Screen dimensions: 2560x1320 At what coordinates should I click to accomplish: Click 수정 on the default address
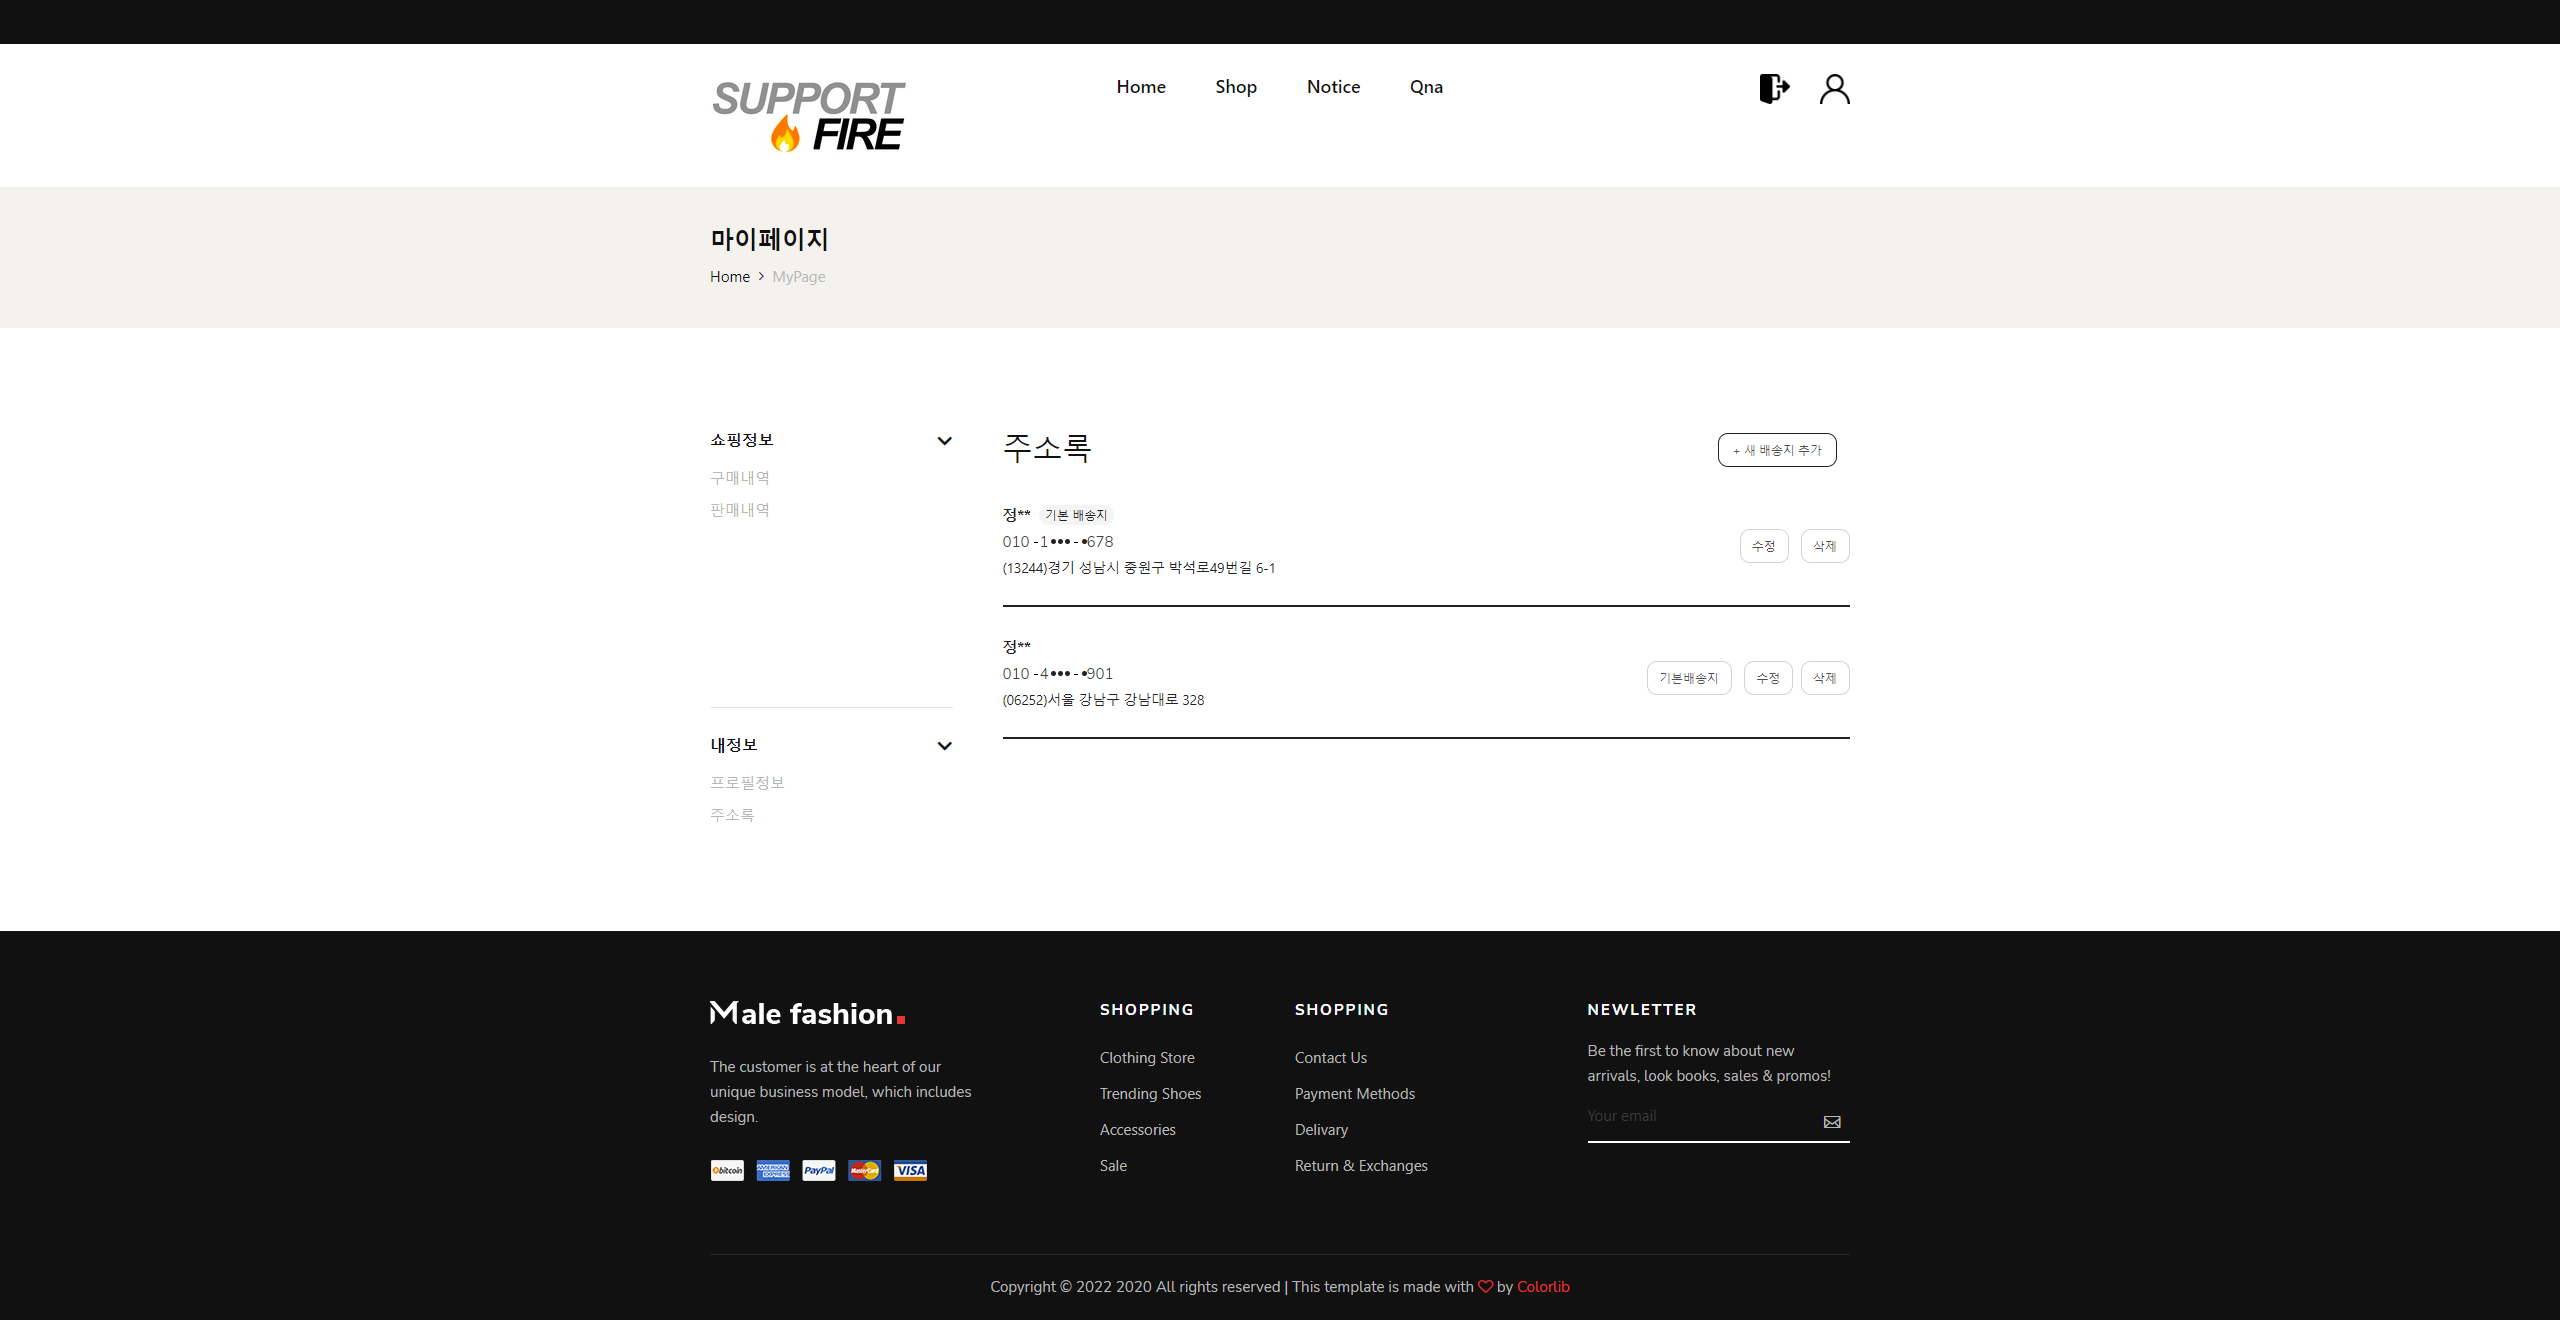pos(1763,546)
